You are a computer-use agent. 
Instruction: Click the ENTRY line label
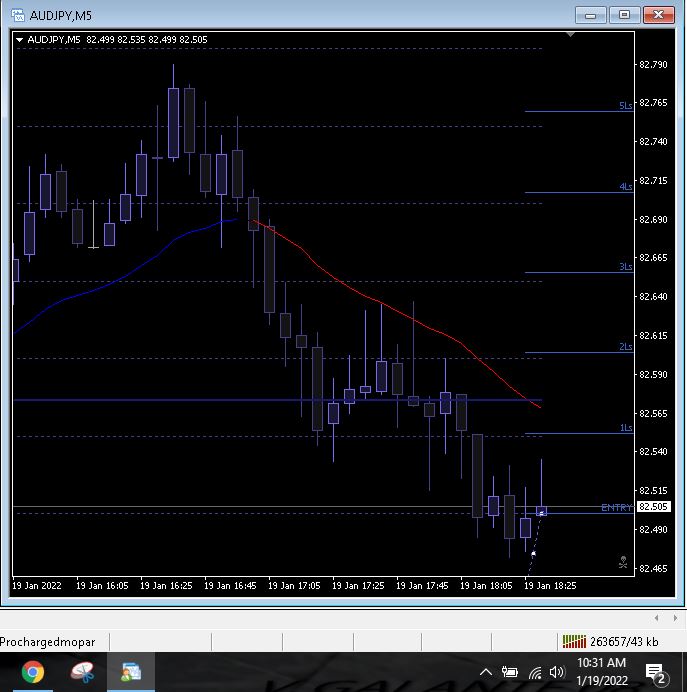[616, 508]
